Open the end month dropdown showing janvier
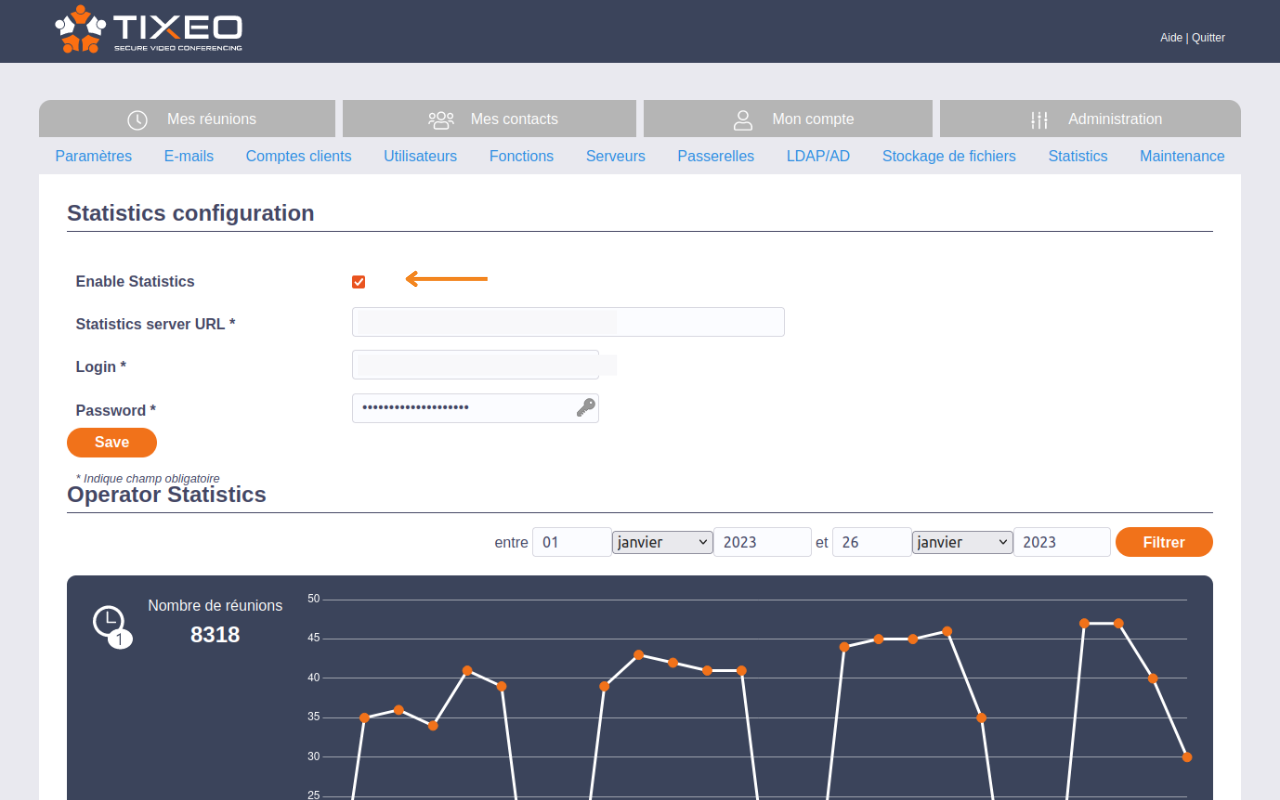 (962, 542)
